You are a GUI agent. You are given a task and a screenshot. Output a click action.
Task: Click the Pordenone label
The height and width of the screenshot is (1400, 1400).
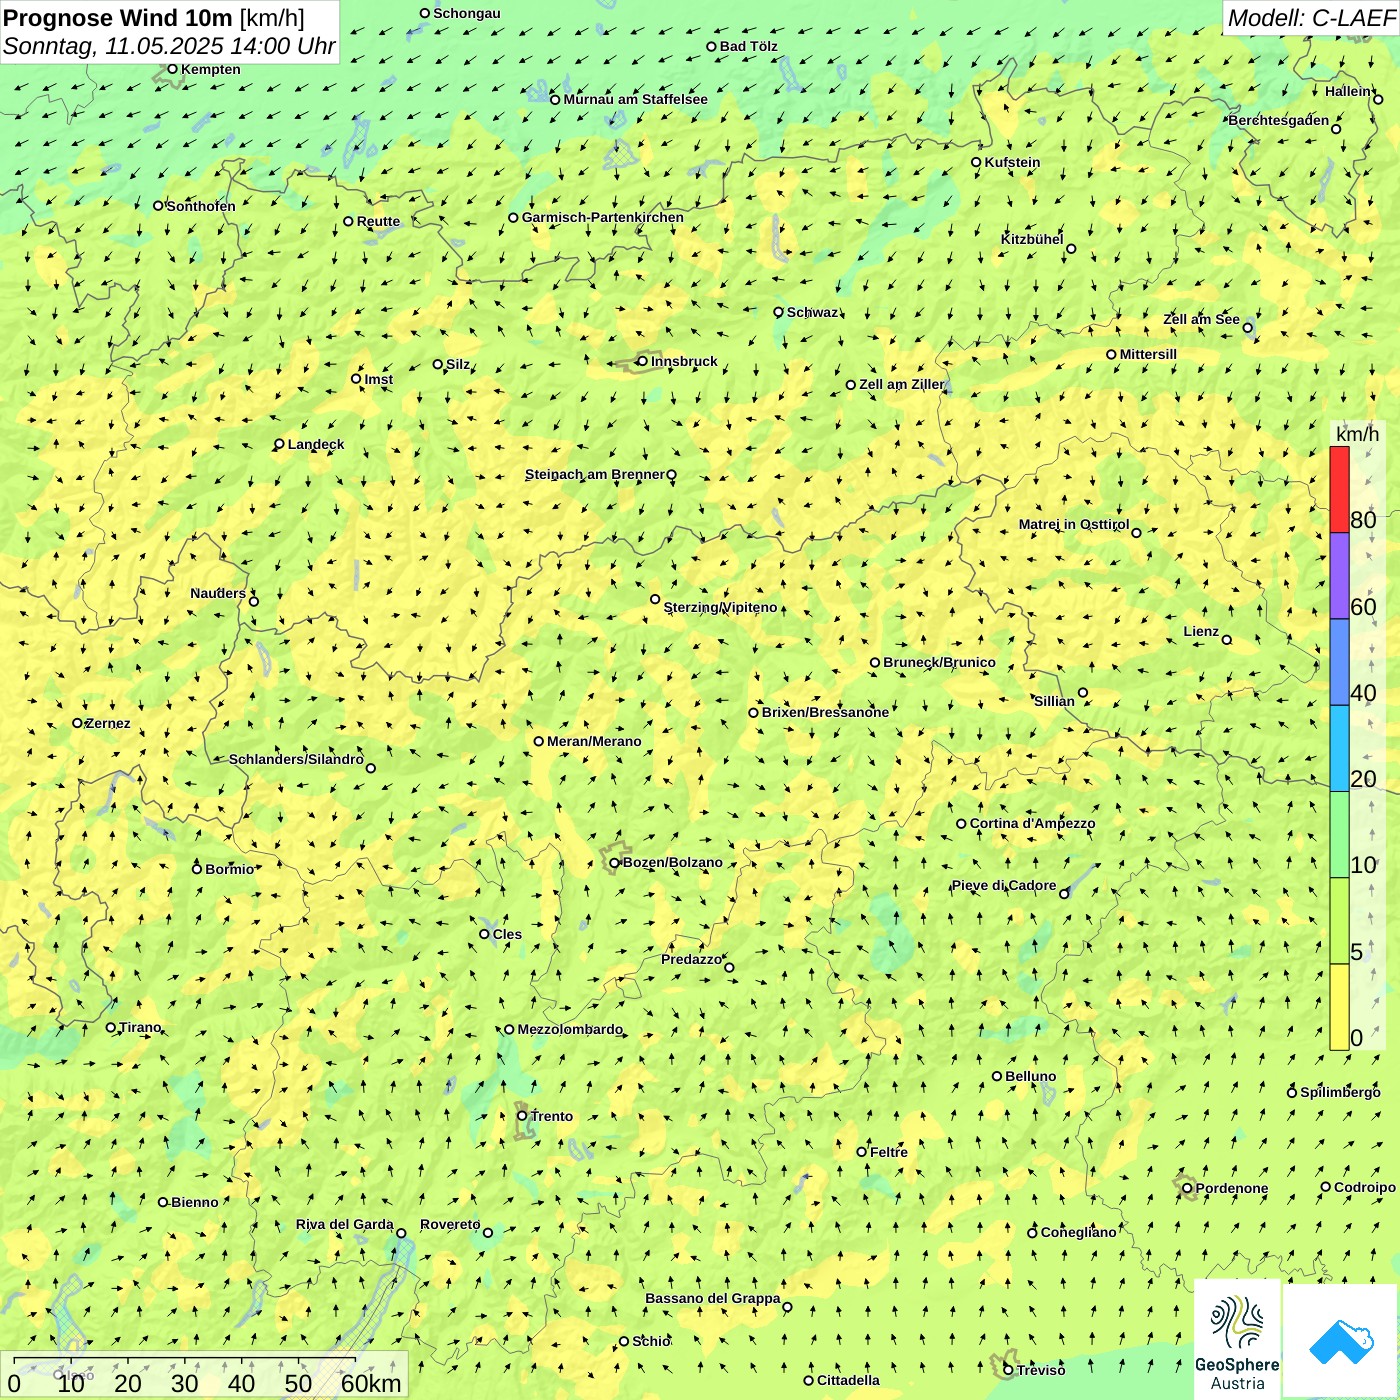[x=1231, y=1188]
